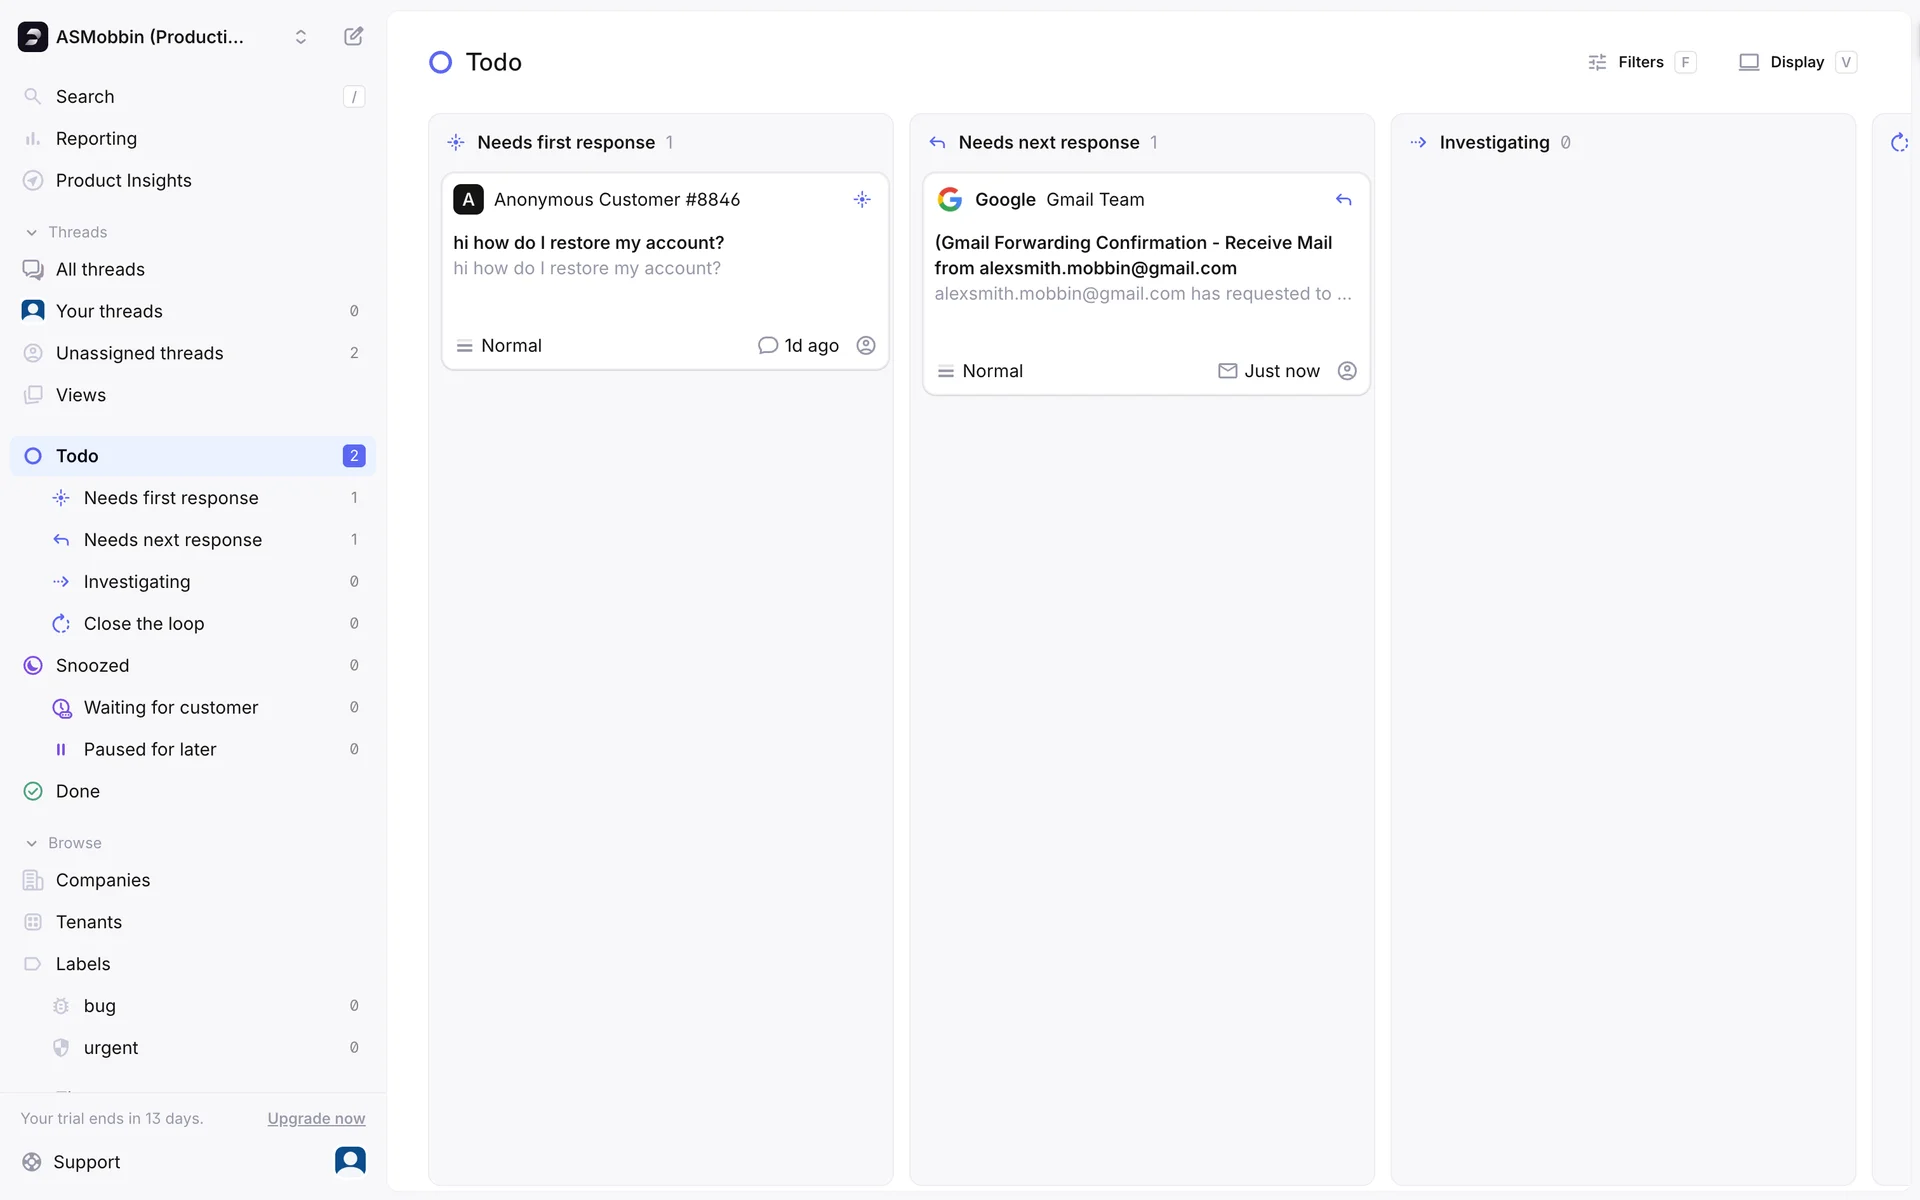Open the Display options button

click(x=1796, y=62)
